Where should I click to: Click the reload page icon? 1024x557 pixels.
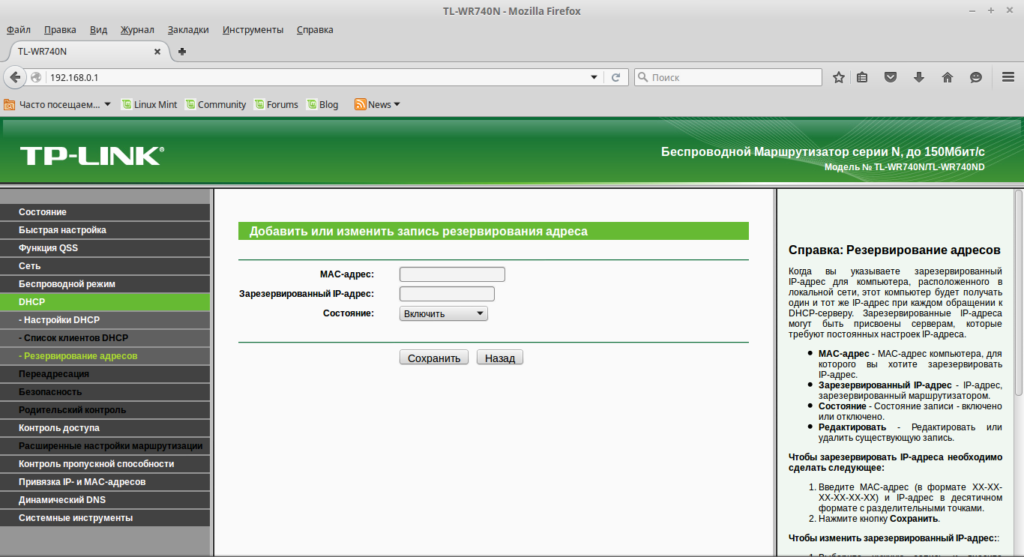pyautogui.click(x=615, y=77)
